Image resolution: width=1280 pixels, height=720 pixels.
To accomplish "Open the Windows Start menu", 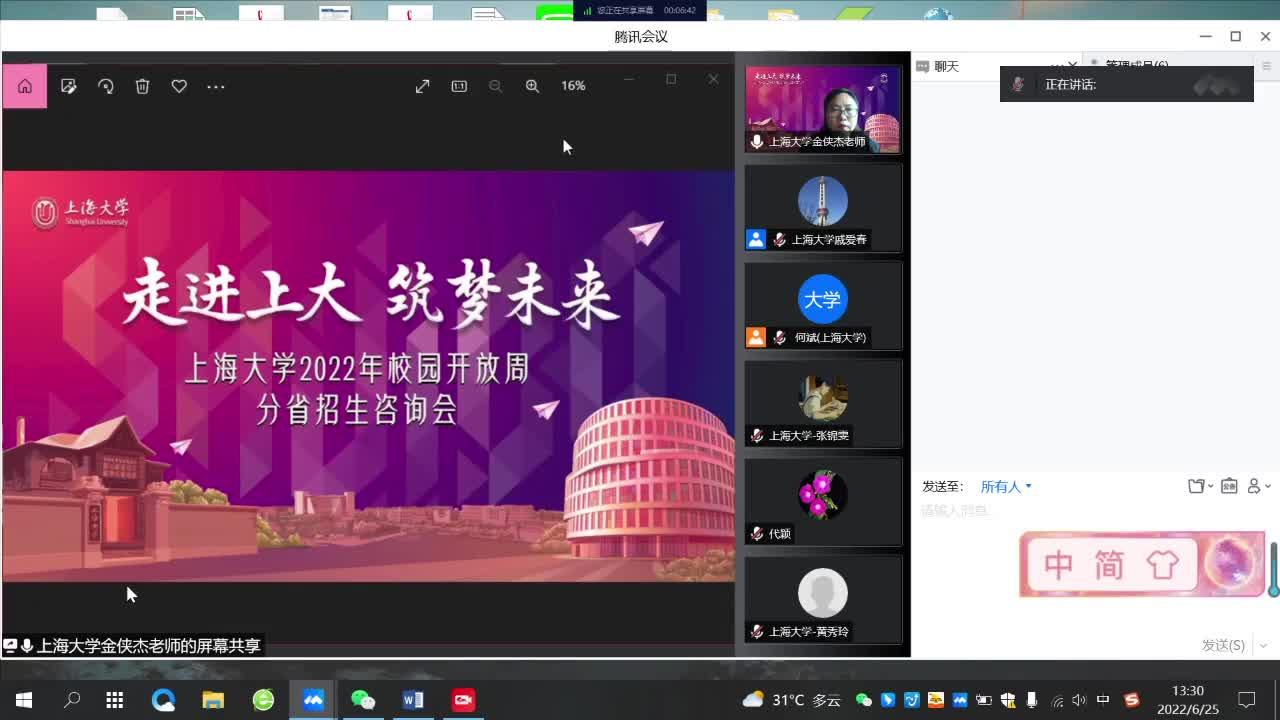I will tap(24, 700).
